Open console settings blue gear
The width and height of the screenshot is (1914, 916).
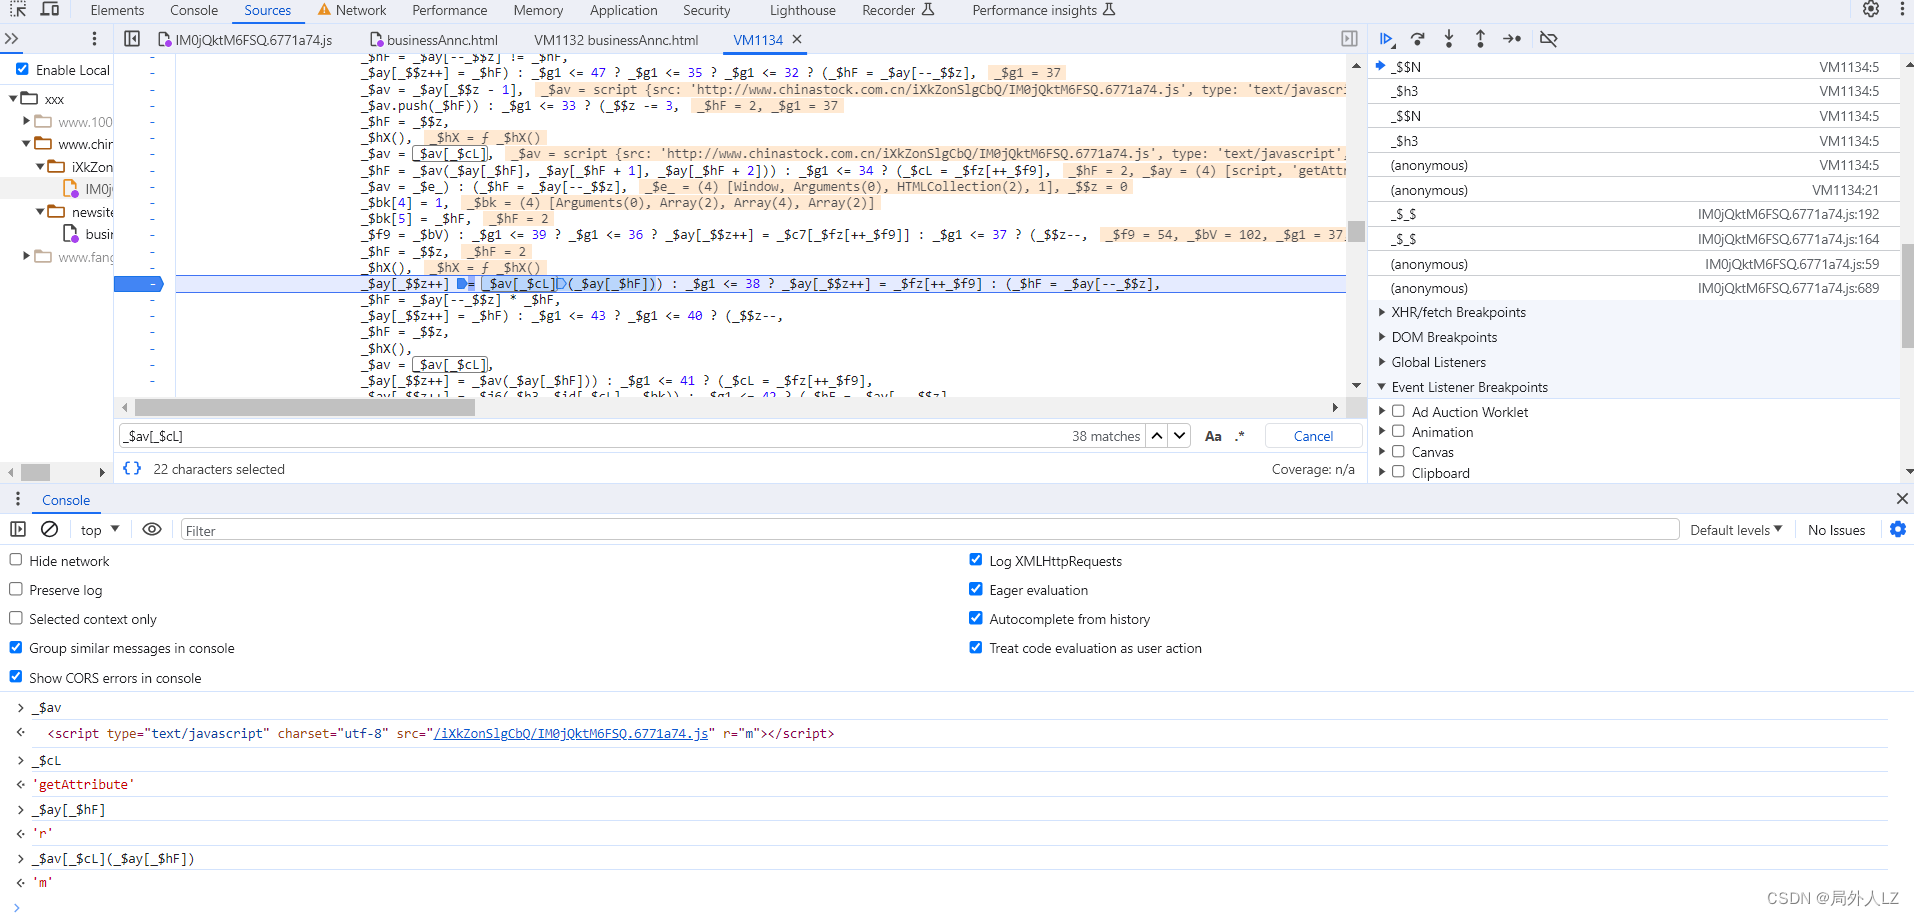(1898, 529)
